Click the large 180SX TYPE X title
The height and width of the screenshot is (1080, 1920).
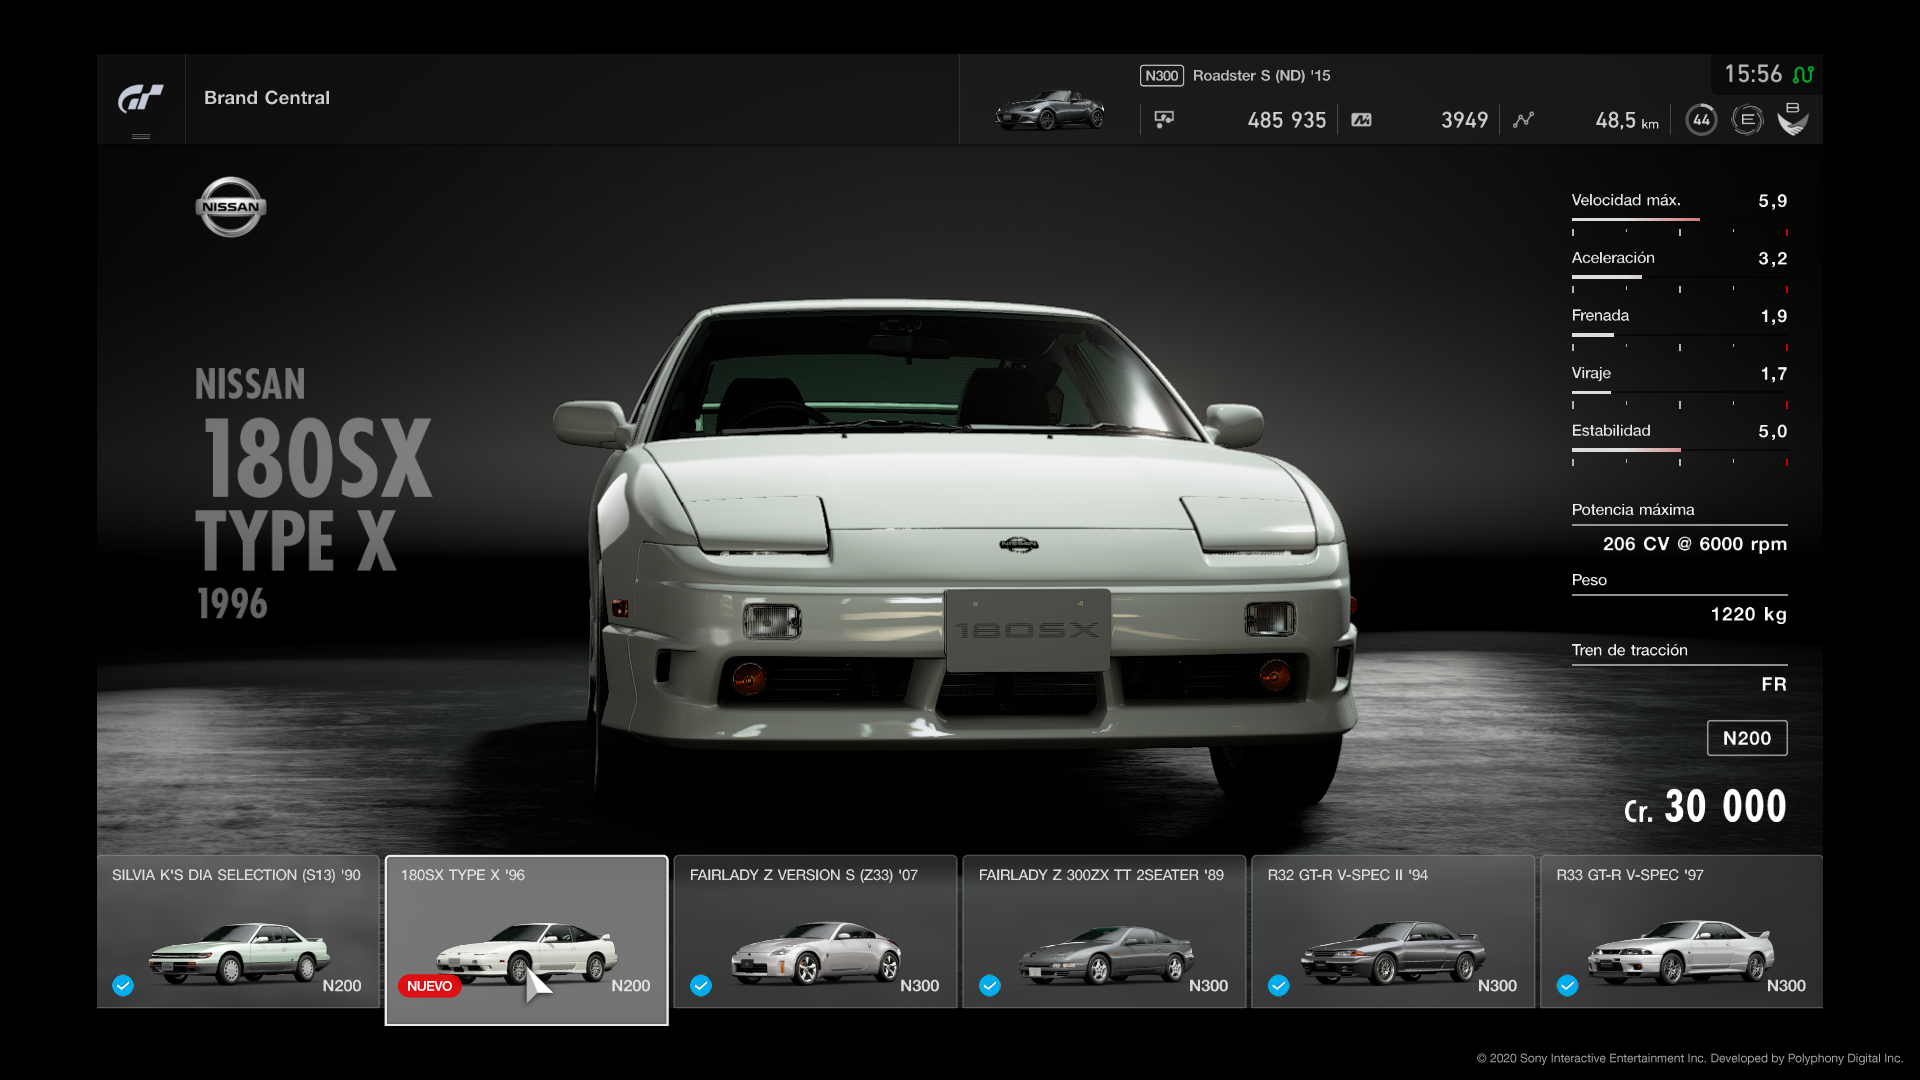pyautogui.click(x=315, y=494)
